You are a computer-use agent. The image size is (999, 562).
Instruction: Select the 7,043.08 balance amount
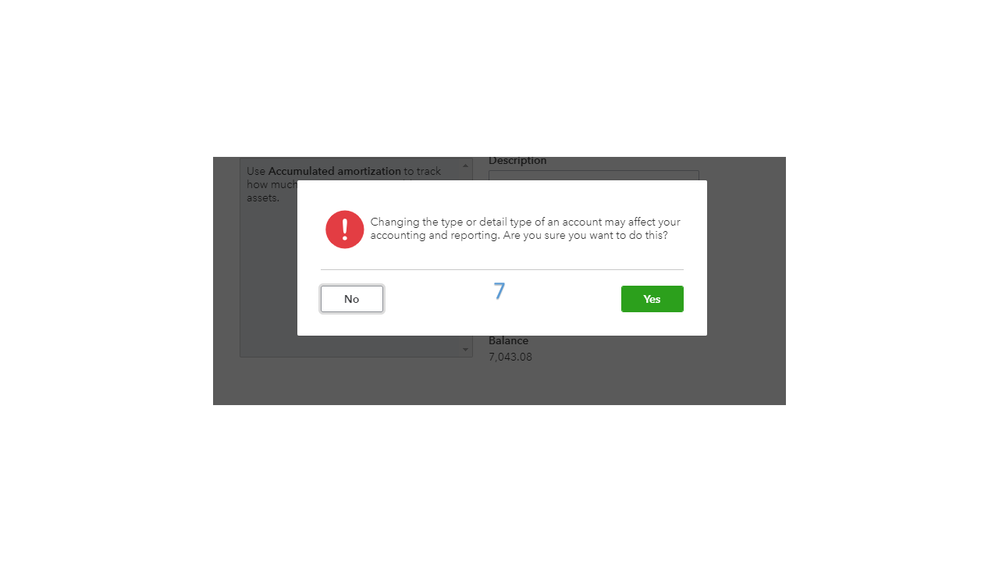coord(510,357)
